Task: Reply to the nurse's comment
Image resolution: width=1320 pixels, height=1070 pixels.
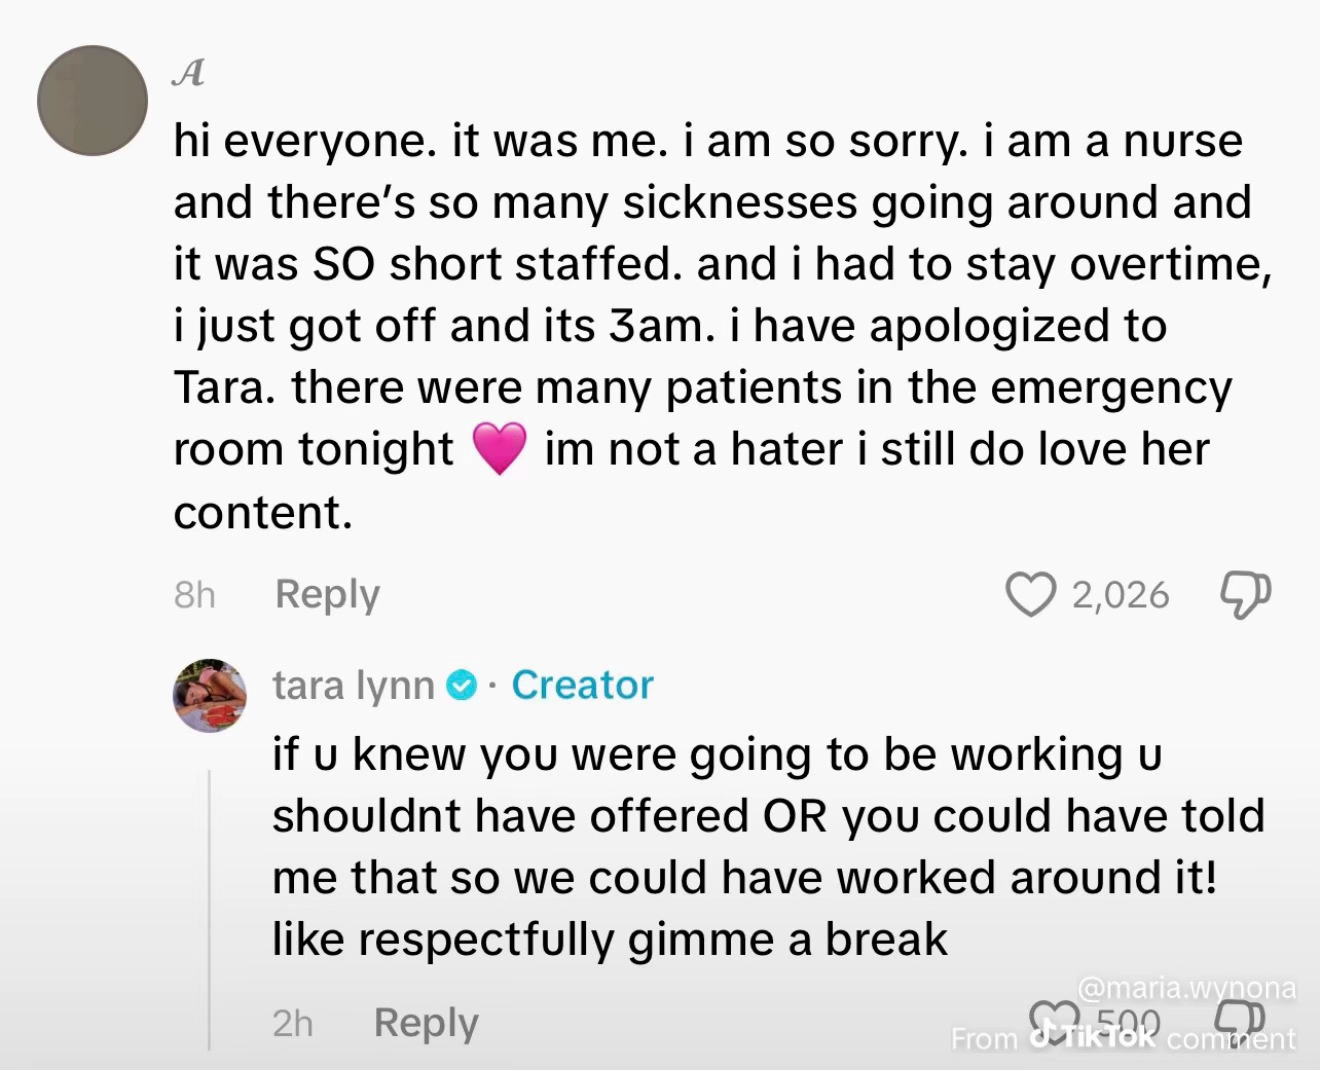Action: click(326, 594)
